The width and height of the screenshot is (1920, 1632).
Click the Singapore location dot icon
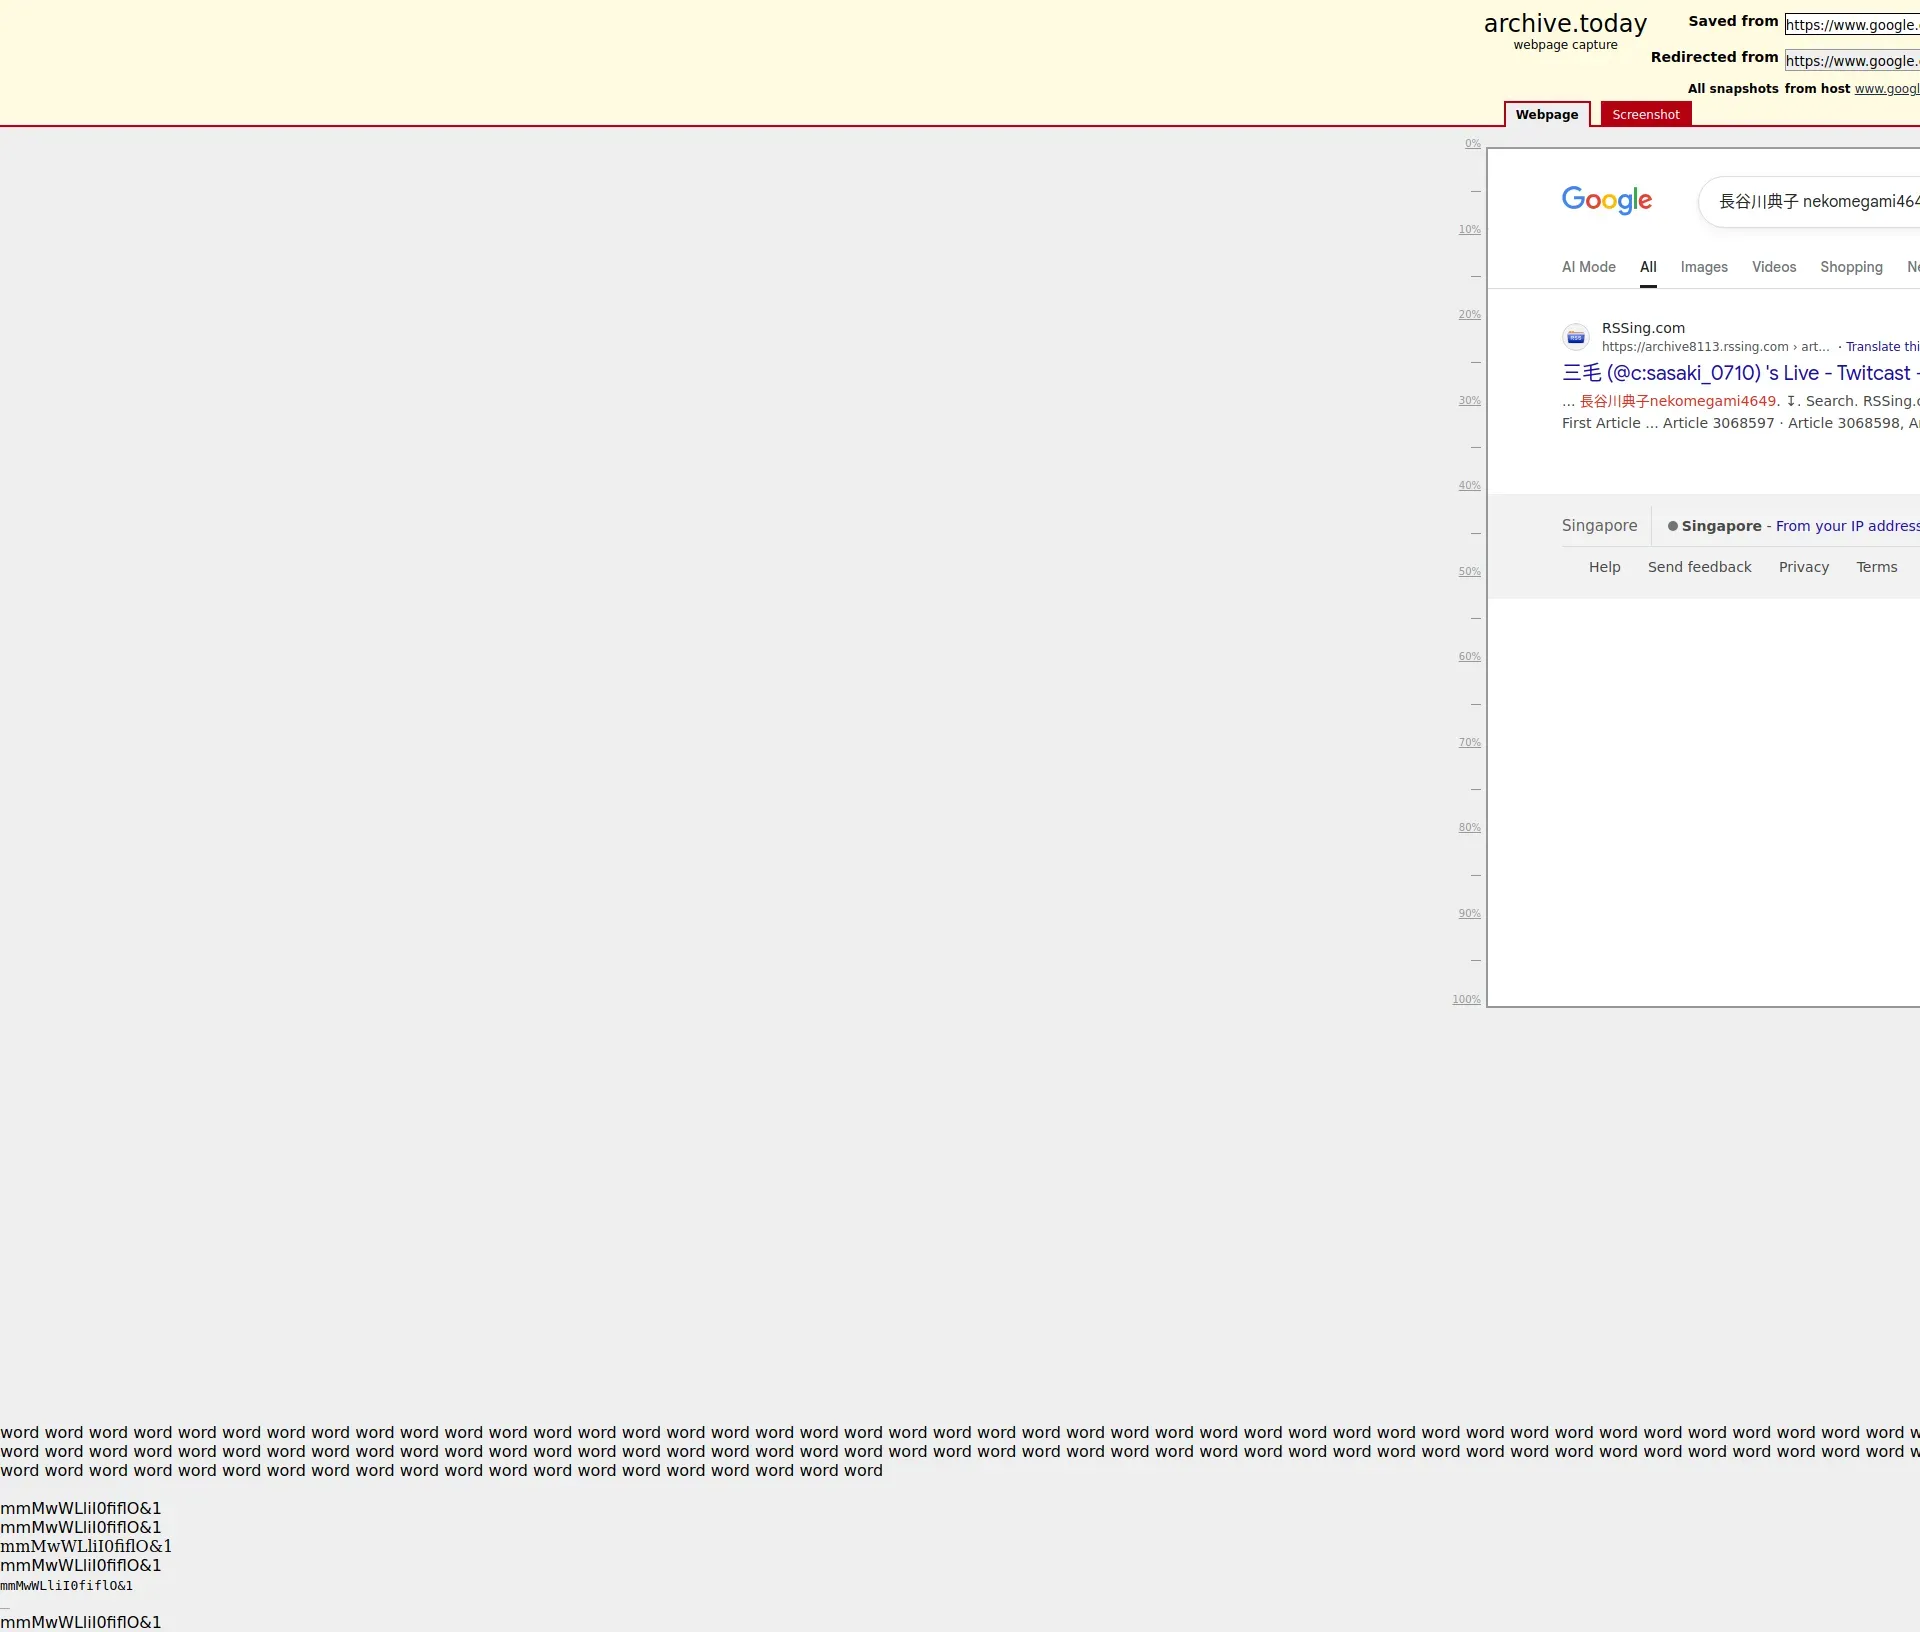point(1672,526)
